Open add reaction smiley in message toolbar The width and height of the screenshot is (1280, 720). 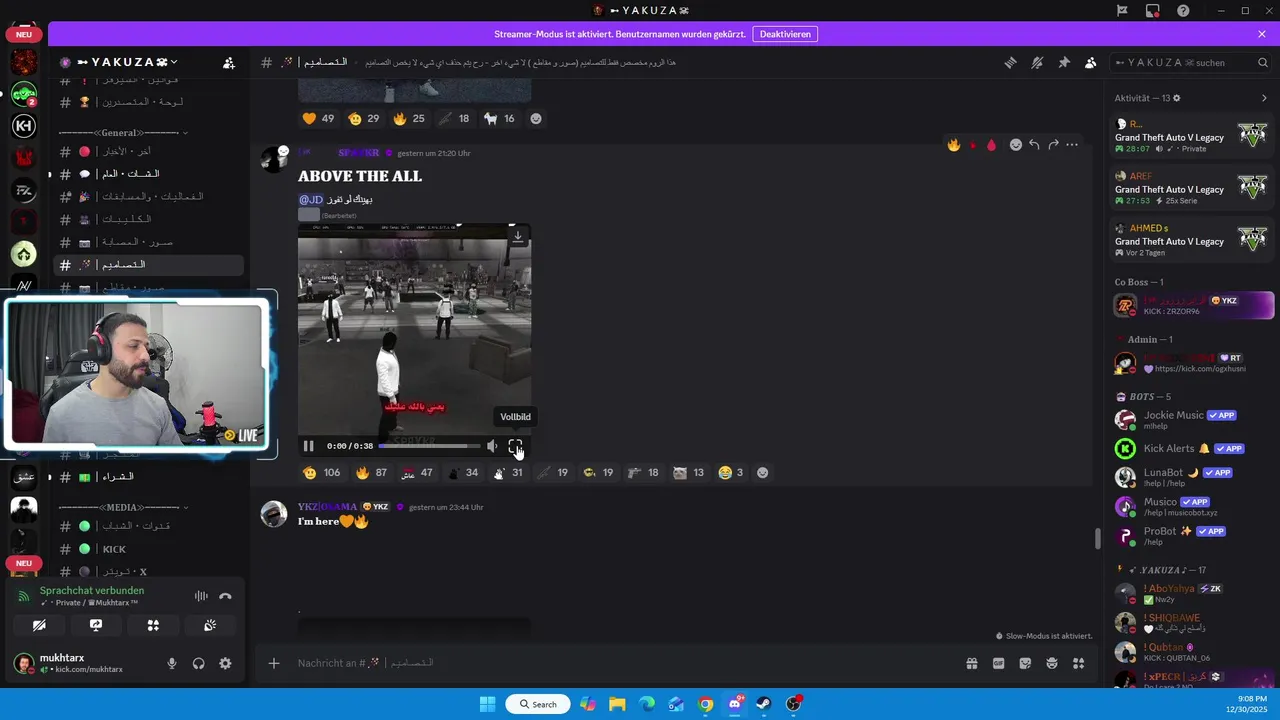1016,145
